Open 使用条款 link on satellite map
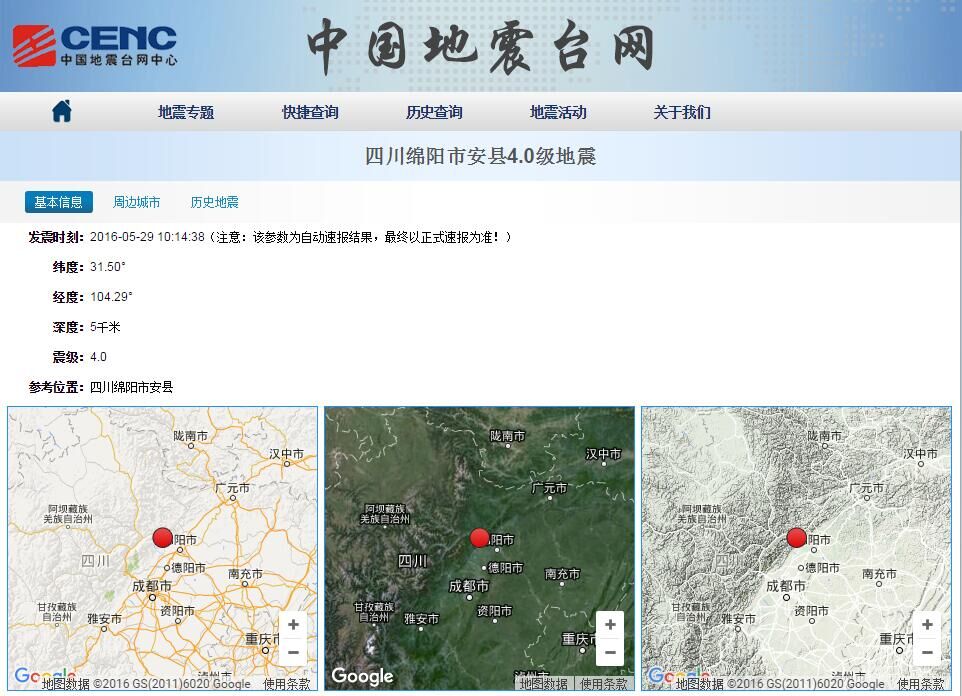This screenshot has width=962, height=696. tap(604, 684)
